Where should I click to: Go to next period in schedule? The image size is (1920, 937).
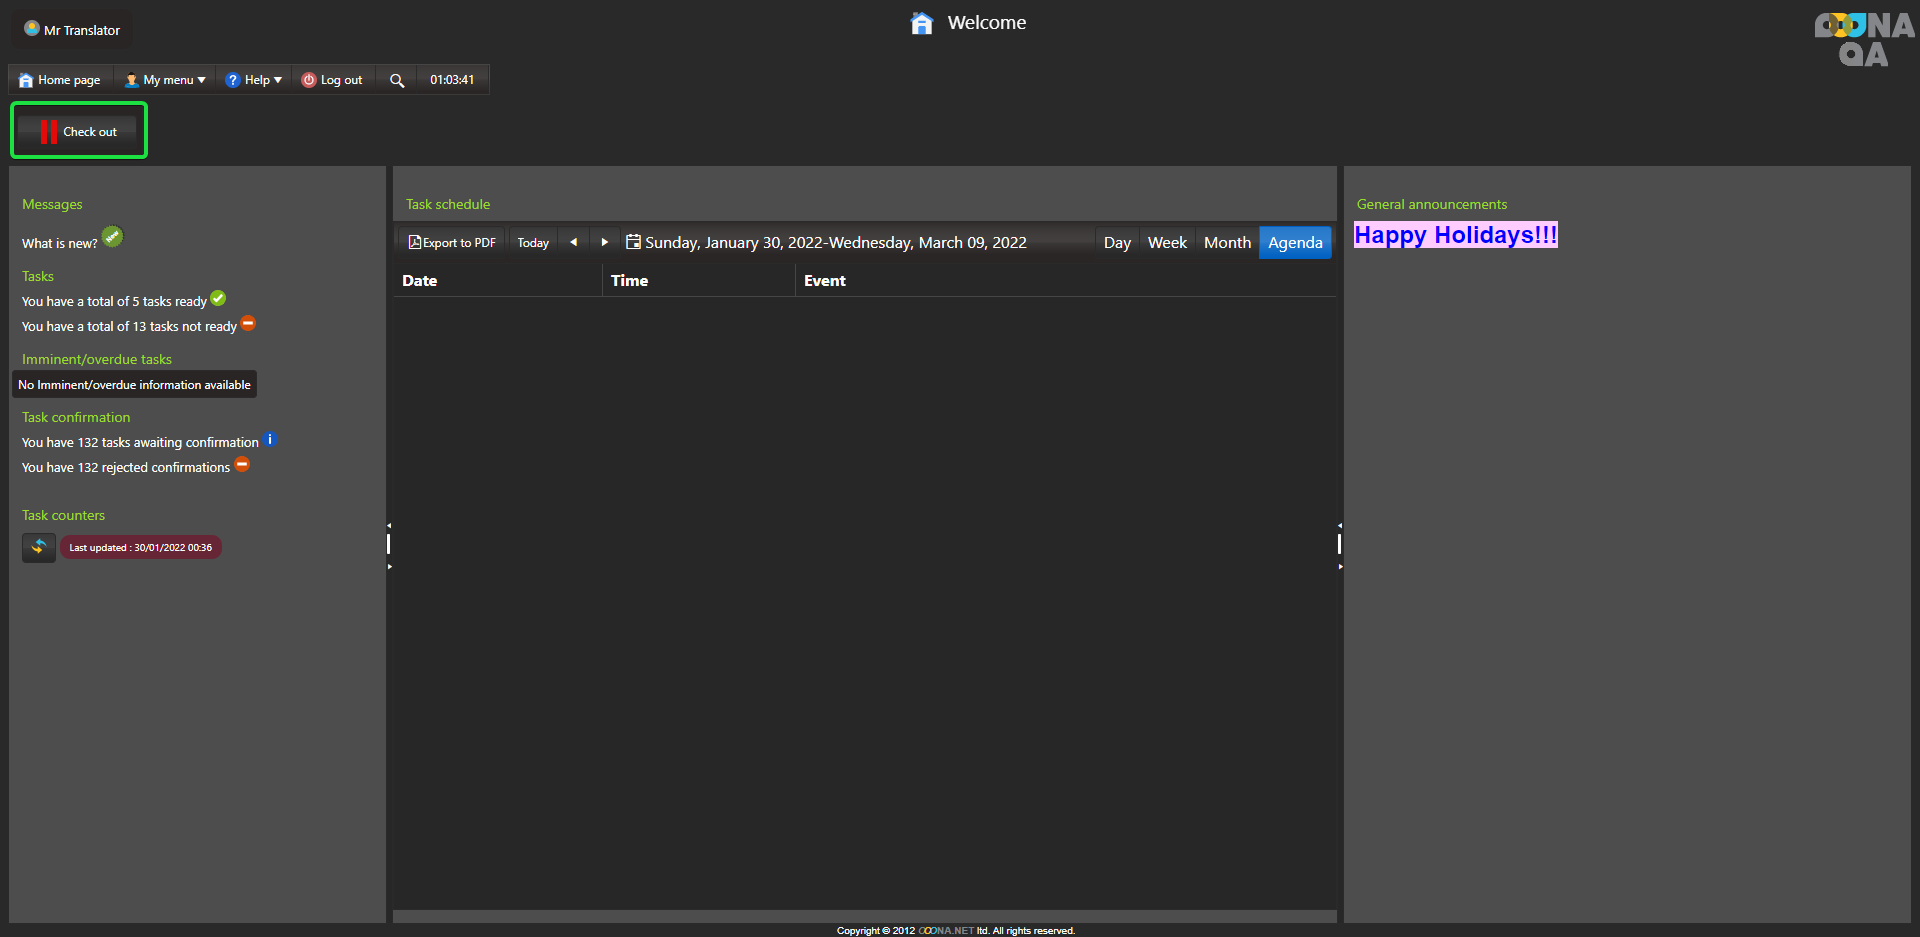point(604,242)
